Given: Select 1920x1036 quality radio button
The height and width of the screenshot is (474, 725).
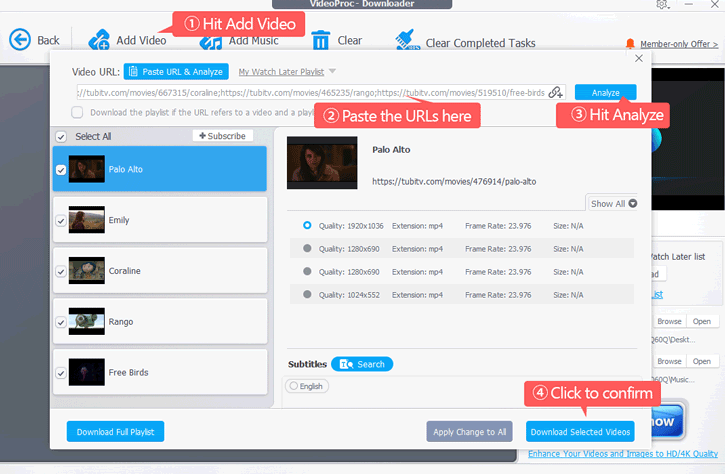Looking at the screenshot, I should [307, 225].
